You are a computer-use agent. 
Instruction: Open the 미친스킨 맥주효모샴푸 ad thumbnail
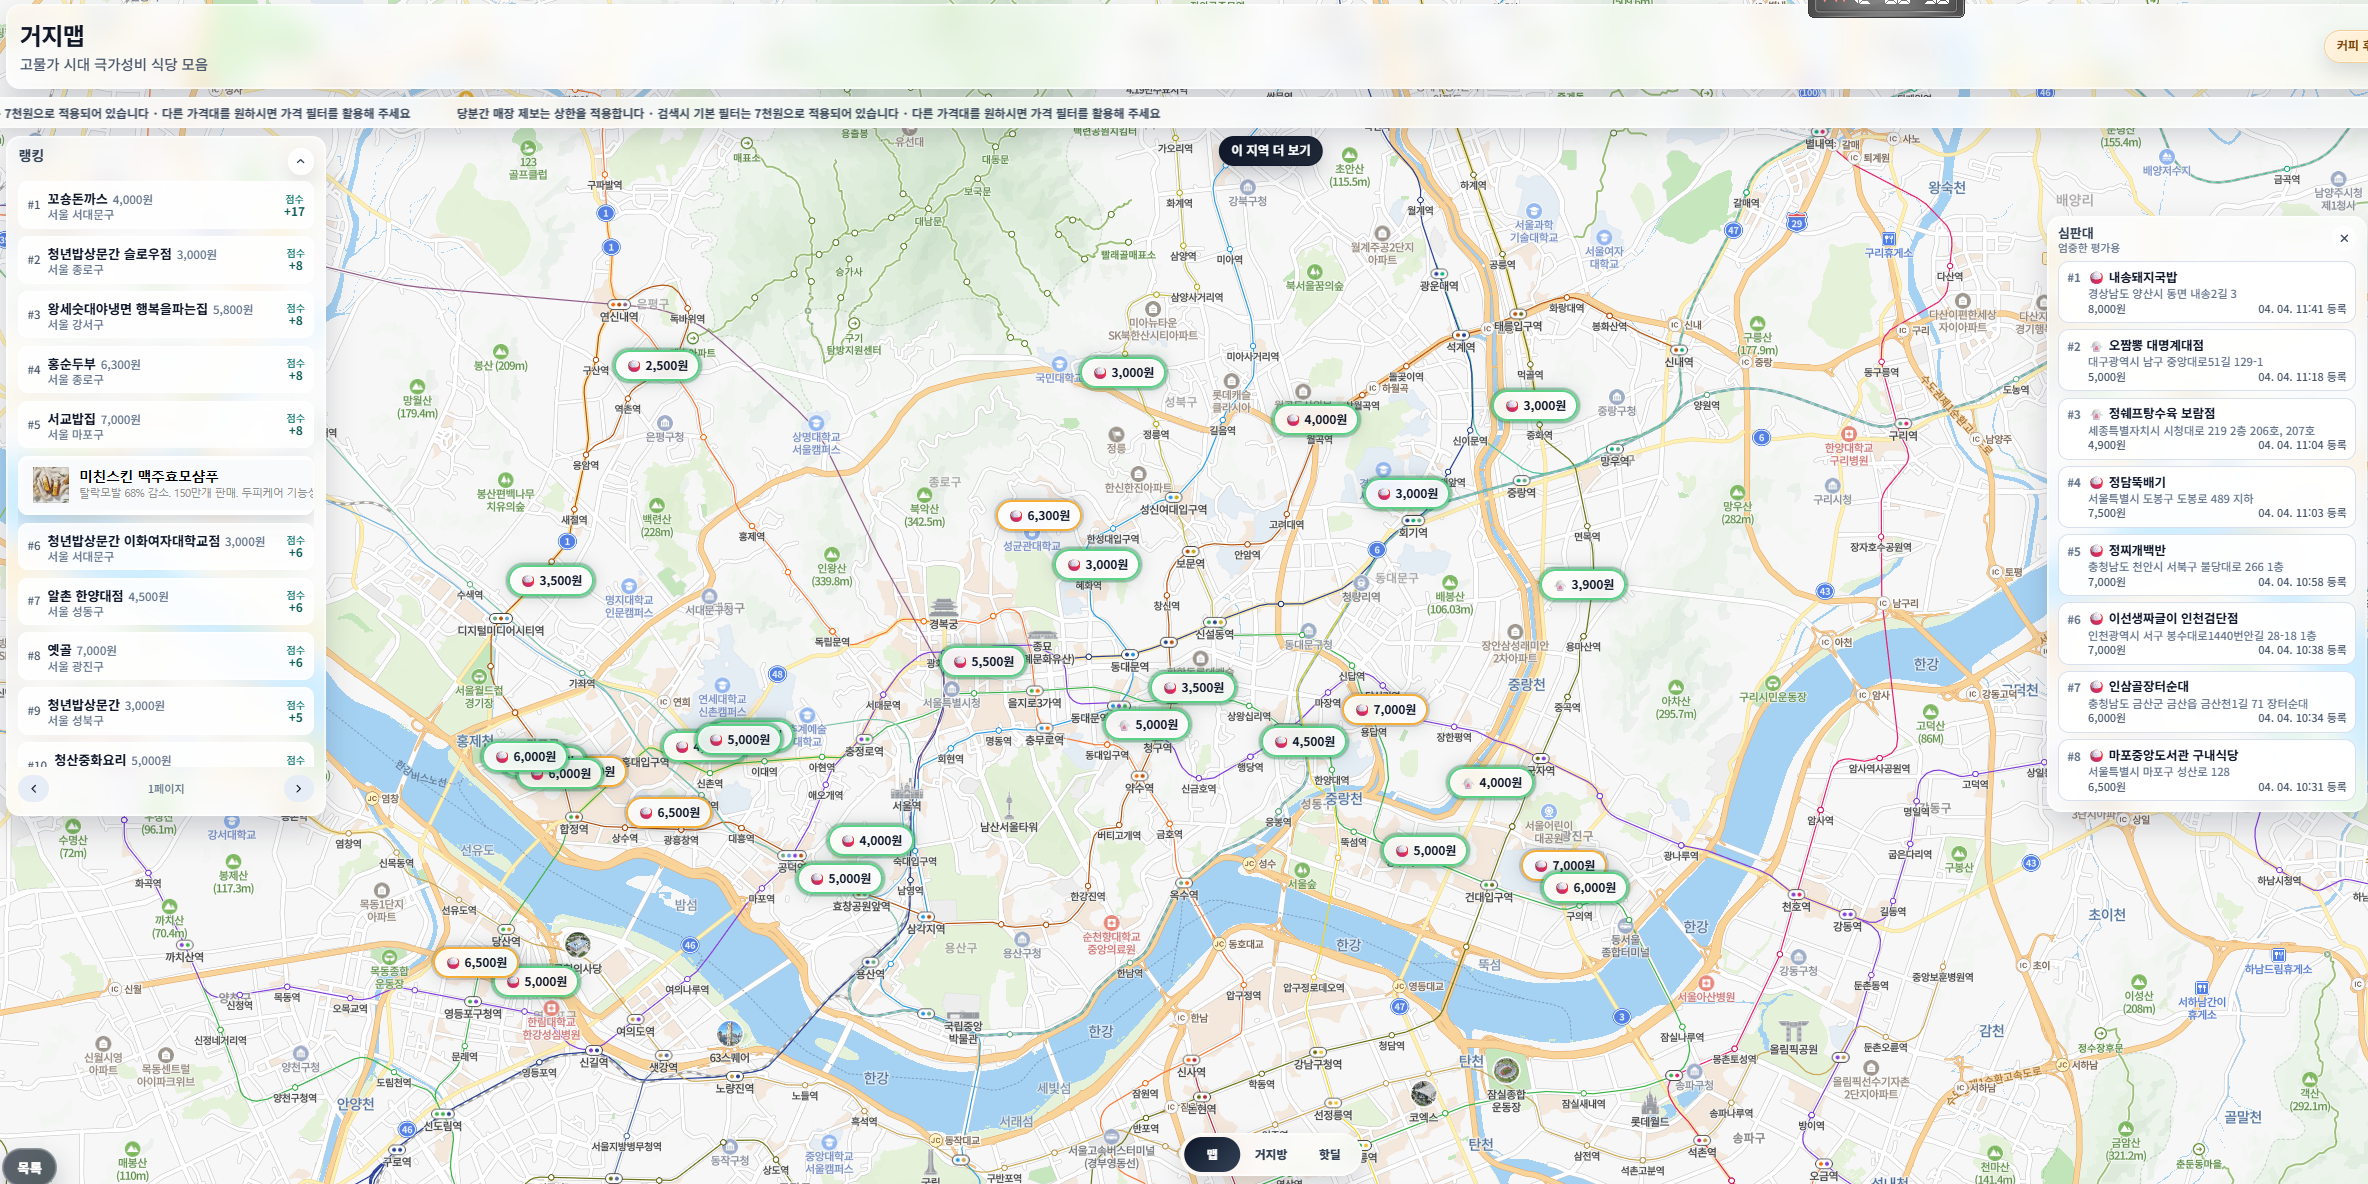51,485
